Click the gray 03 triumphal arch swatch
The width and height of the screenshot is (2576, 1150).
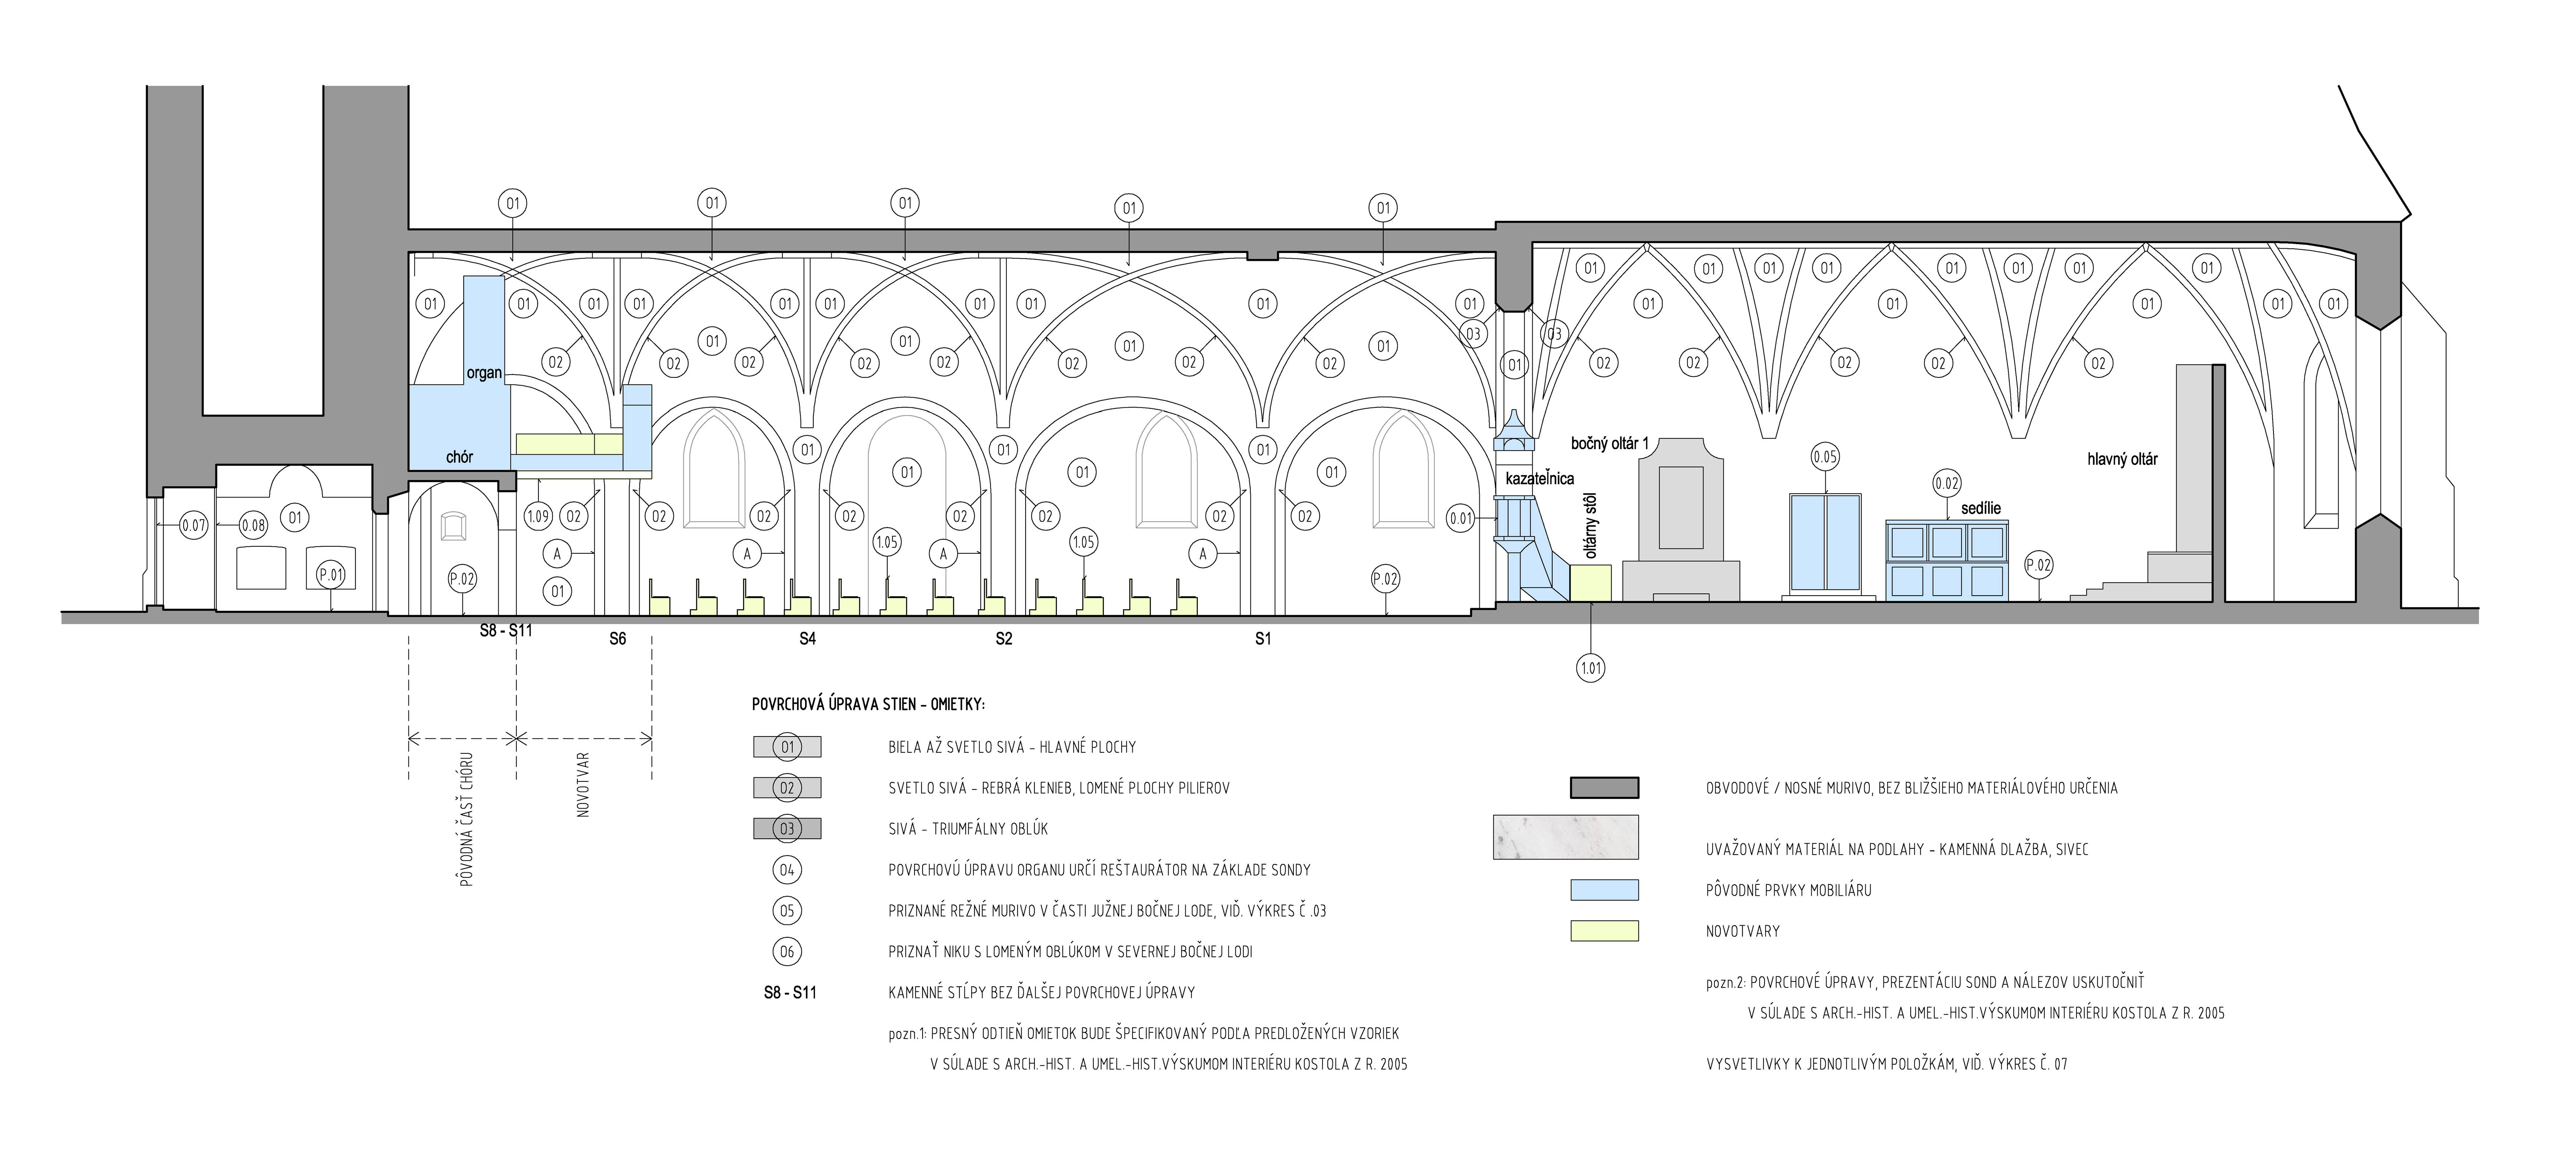(x=787, y=829)
